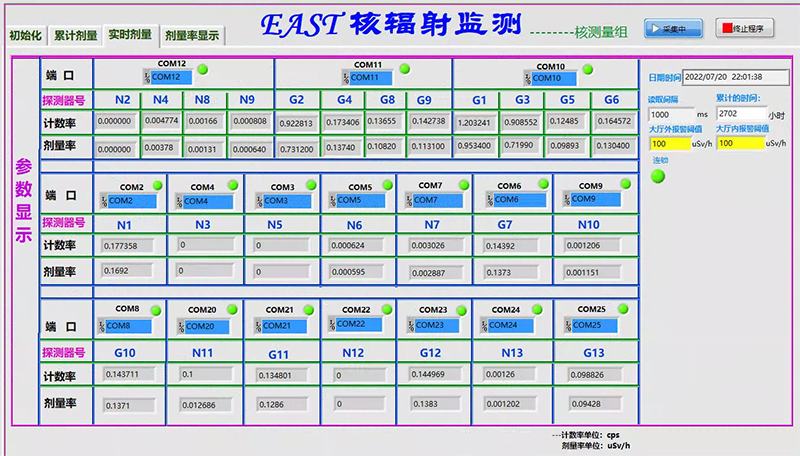The height and width of the screenshot is (456, 800).
Task: Click the green 连接 connection indicator light
Action: coord(658,177)
